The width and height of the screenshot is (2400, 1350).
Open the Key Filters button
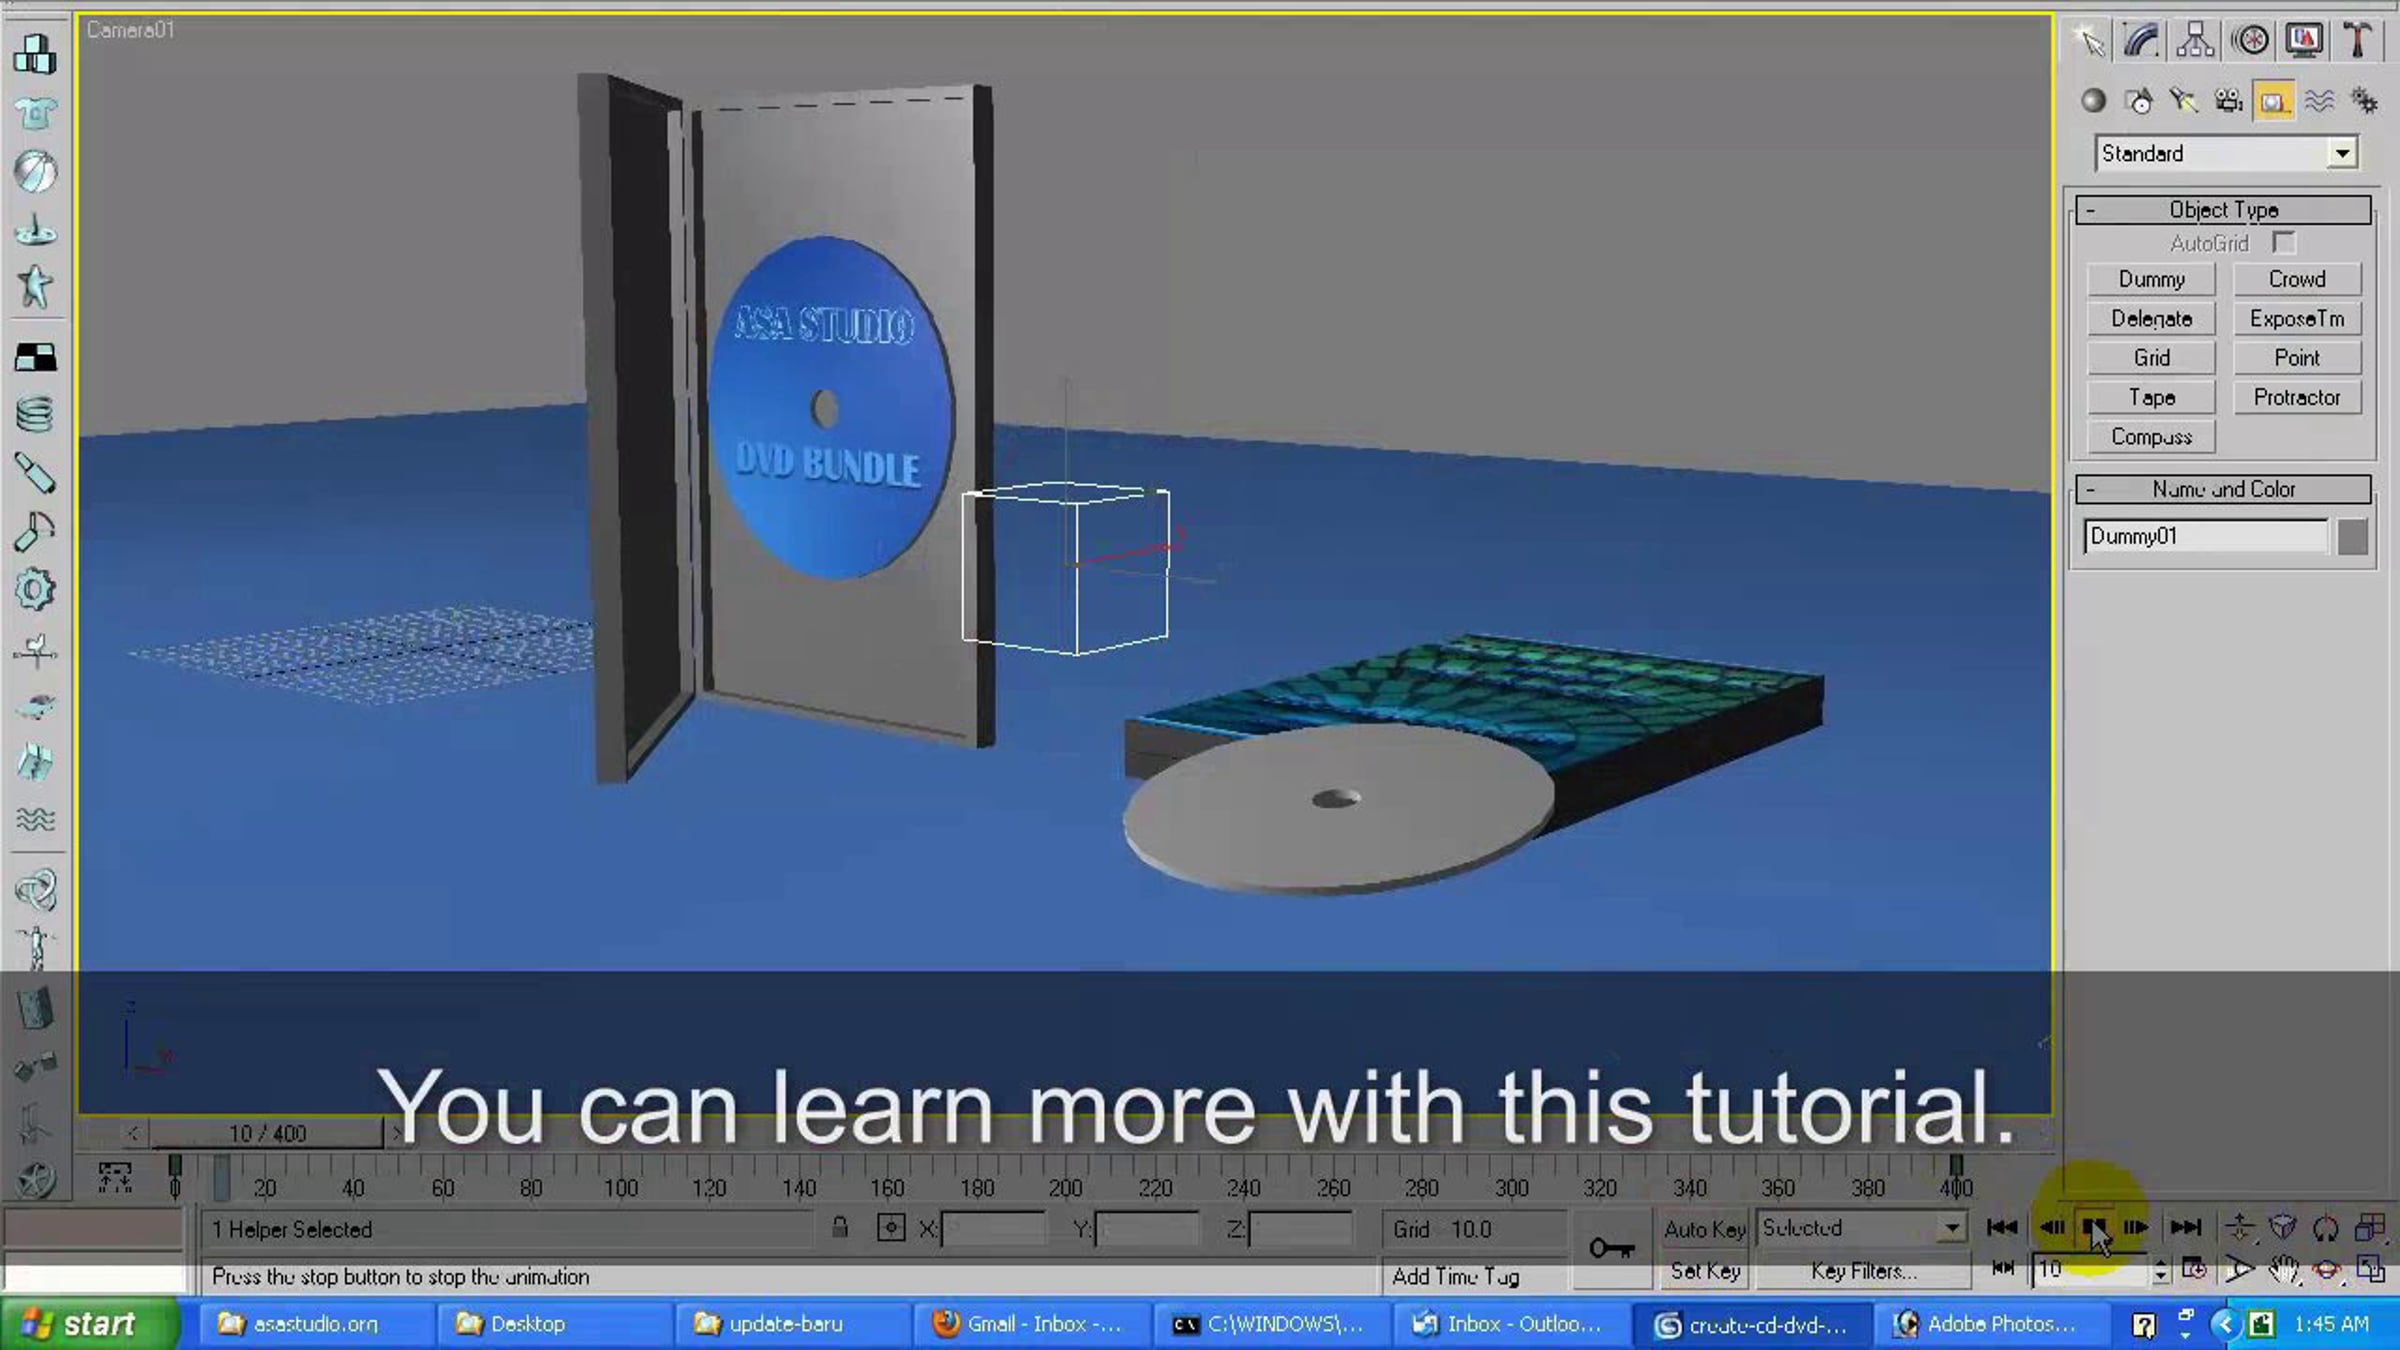(1863, 1271)
